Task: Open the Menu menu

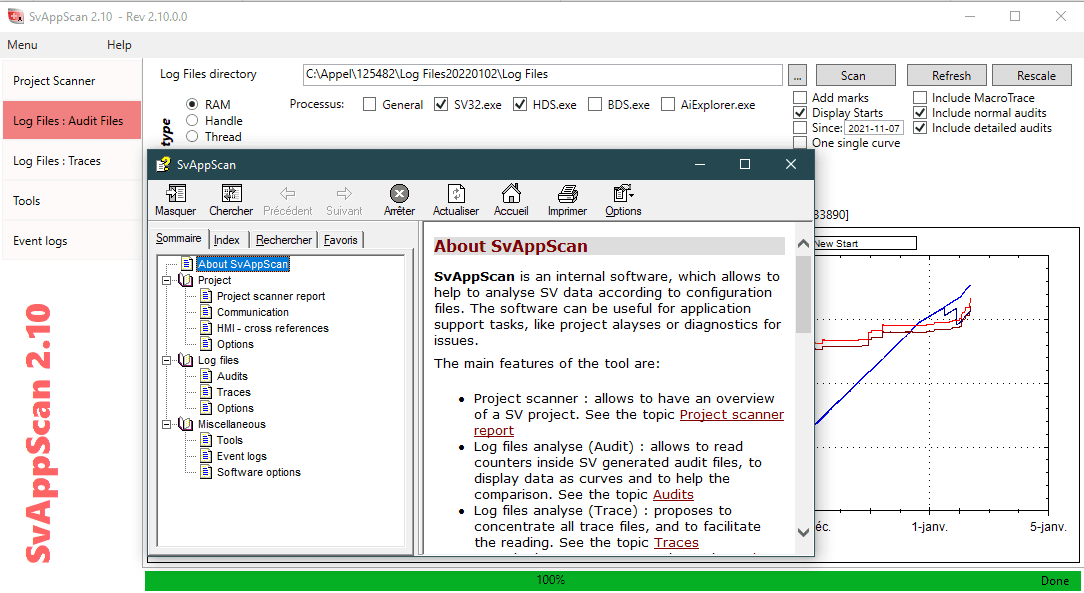Action: pyautogui.click(x=22, y=45)
